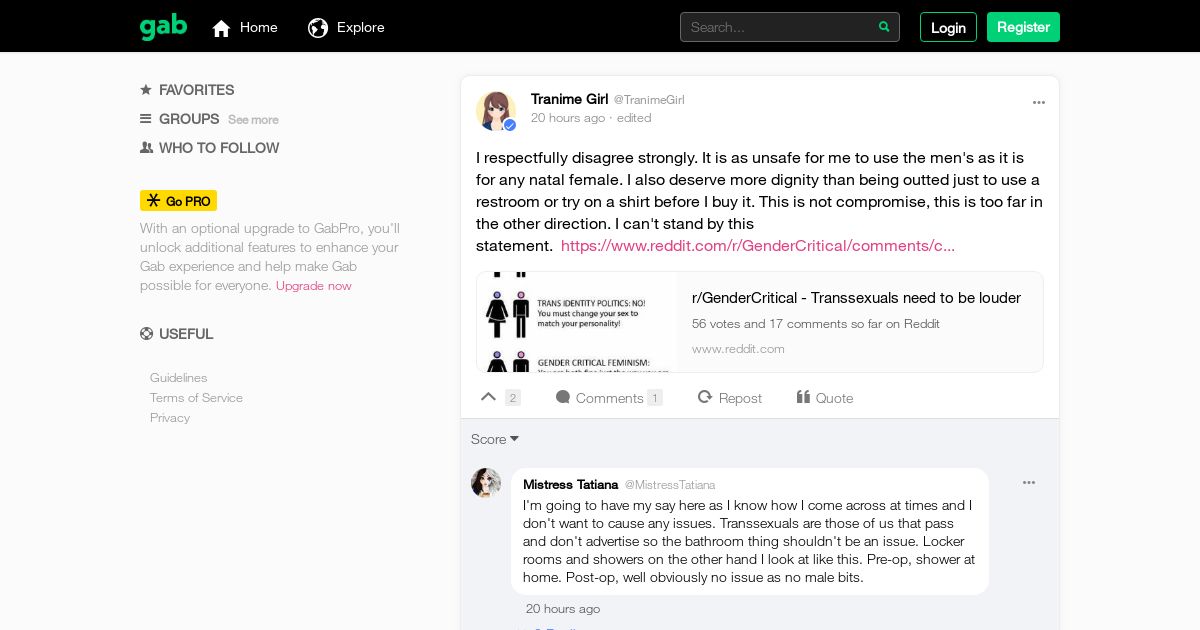This screenshot has width=1200, height=630.
Task: Open the Terms of Service link
Action: [x=196, y=398]
